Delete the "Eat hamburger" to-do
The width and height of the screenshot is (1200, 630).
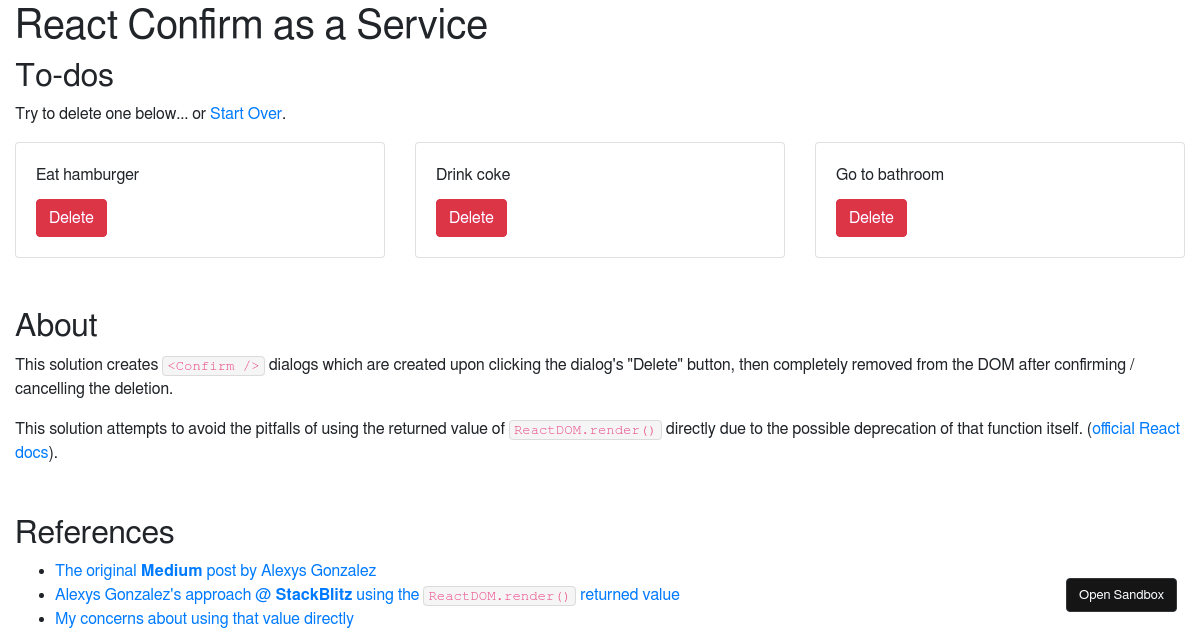coord(71,217)
